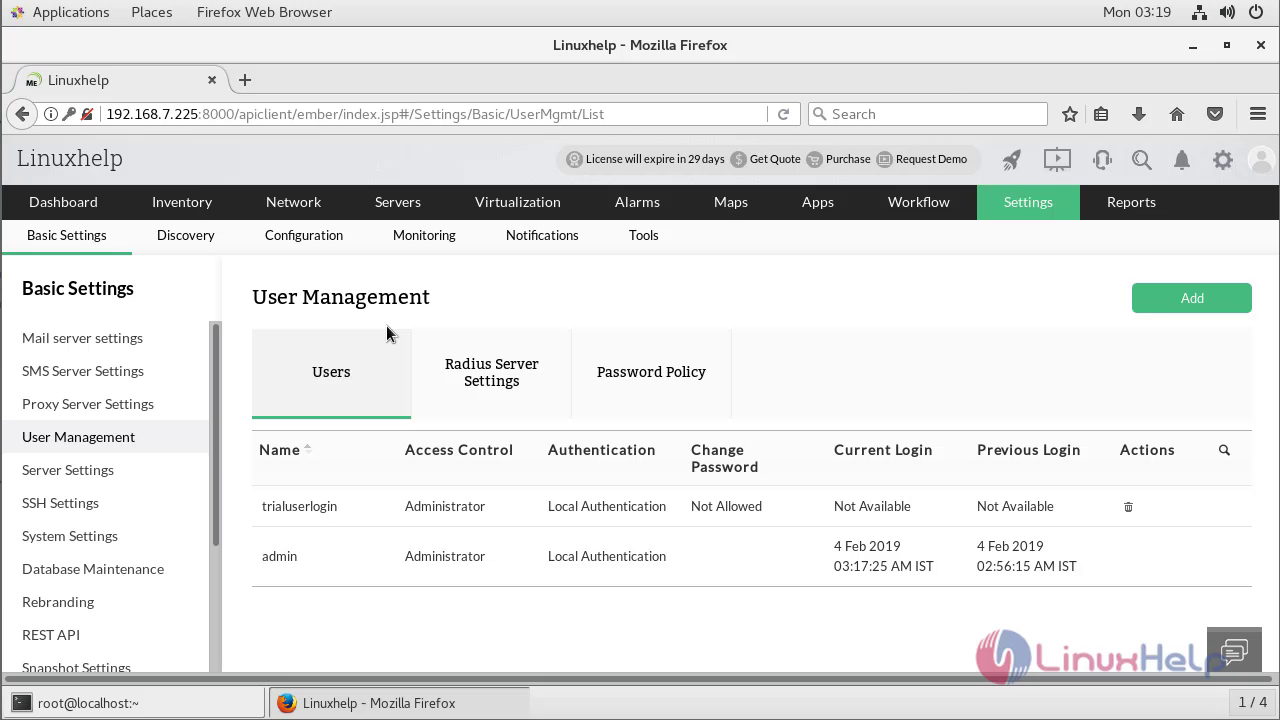Click the admin user name

point(279,556)
